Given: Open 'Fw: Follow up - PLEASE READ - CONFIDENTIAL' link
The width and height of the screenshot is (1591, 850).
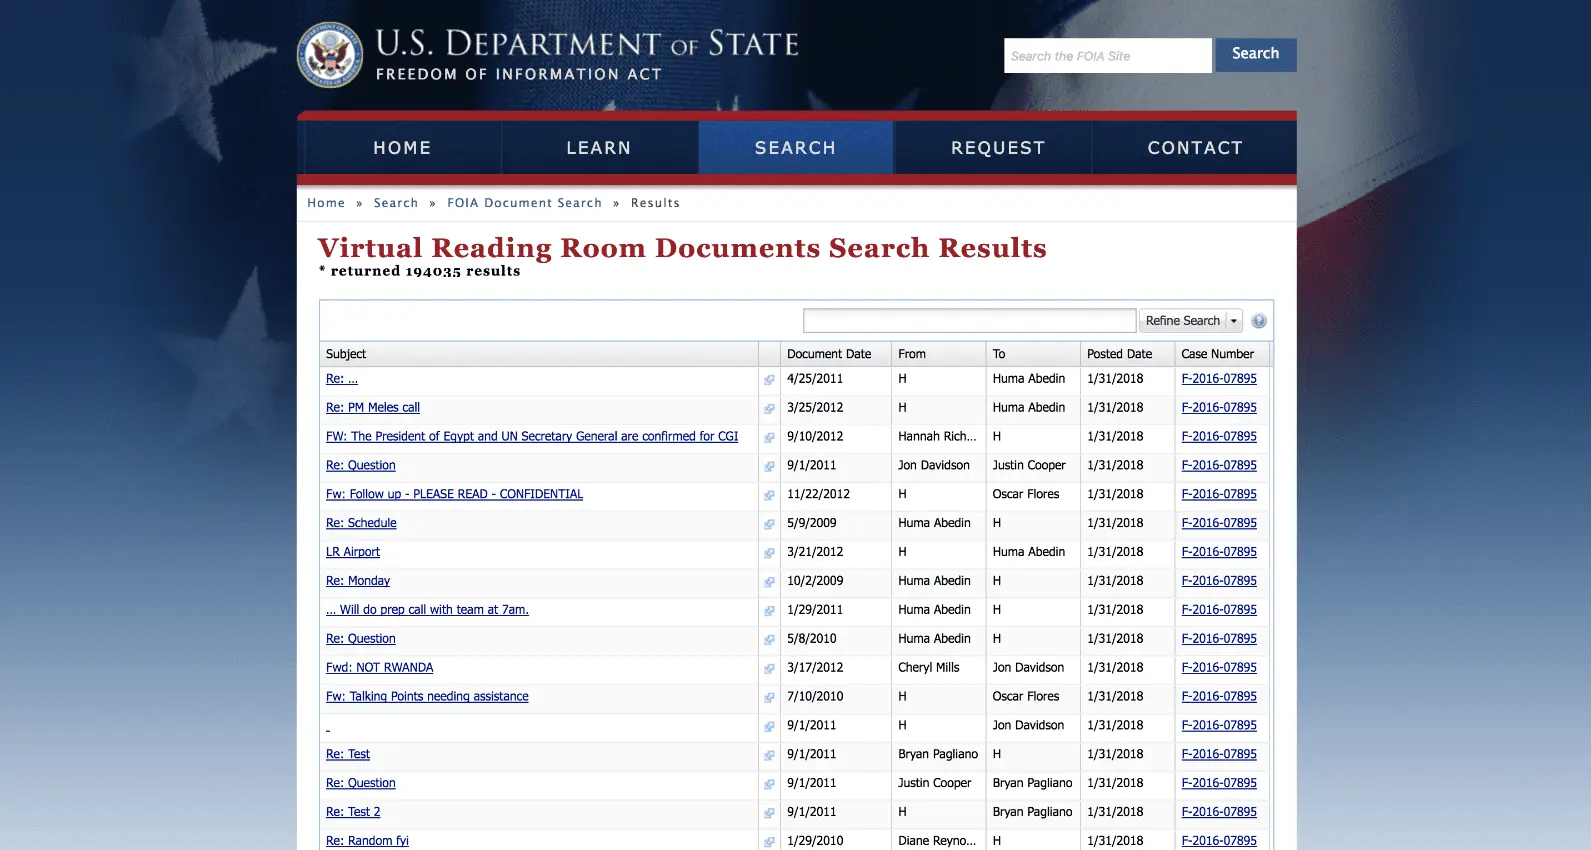Looking at the screenshot, I should 454,494.
